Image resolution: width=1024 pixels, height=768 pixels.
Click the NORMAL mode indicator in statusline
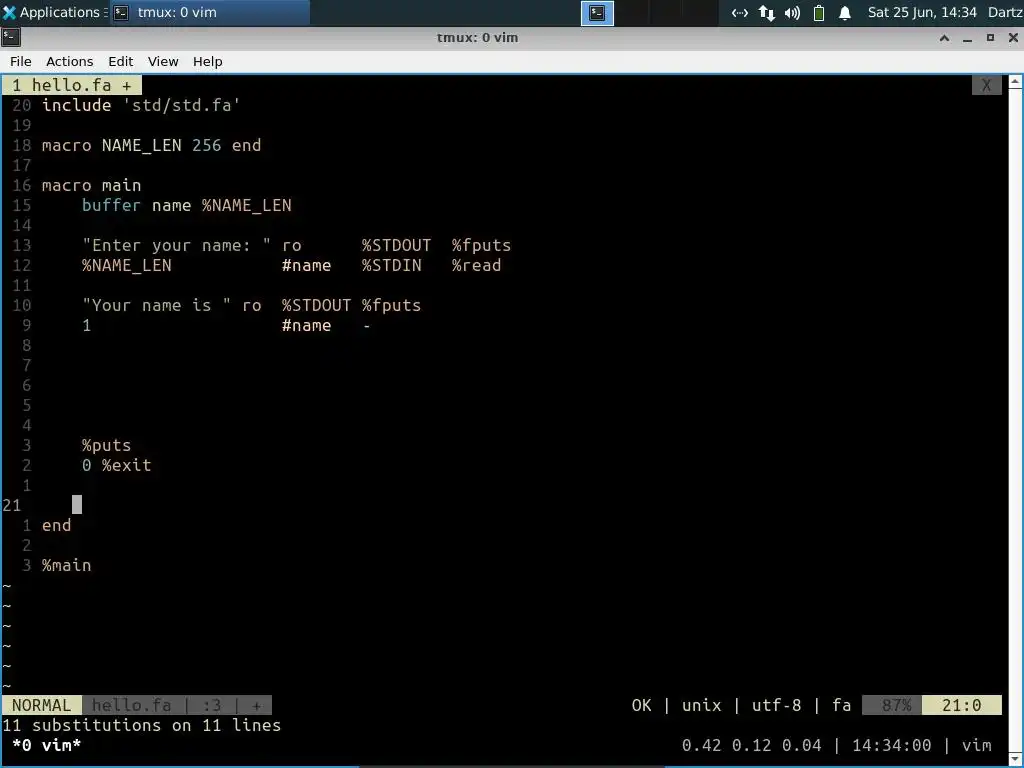41,705
